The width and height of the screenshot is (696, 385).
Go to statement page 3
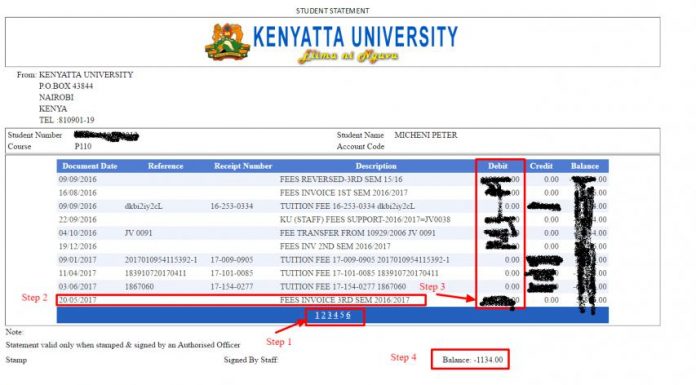pyautogui.click(x=330, y=315)
